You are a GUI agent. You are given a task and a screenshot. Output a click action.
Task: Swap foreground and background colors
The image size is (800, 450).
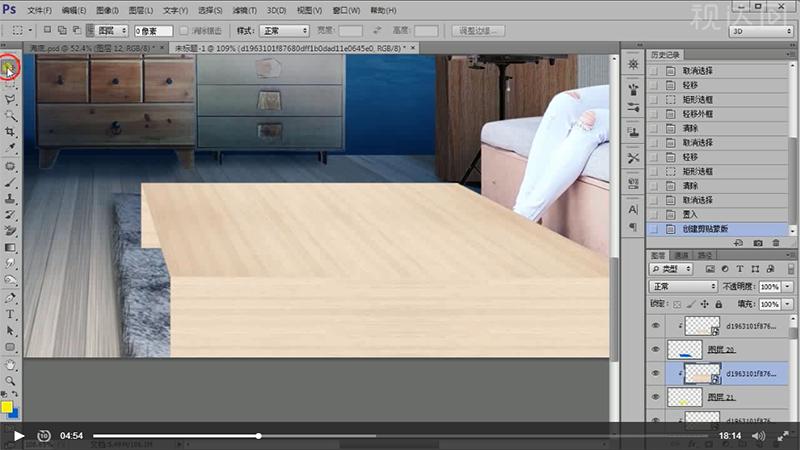(x=15, y=394)
